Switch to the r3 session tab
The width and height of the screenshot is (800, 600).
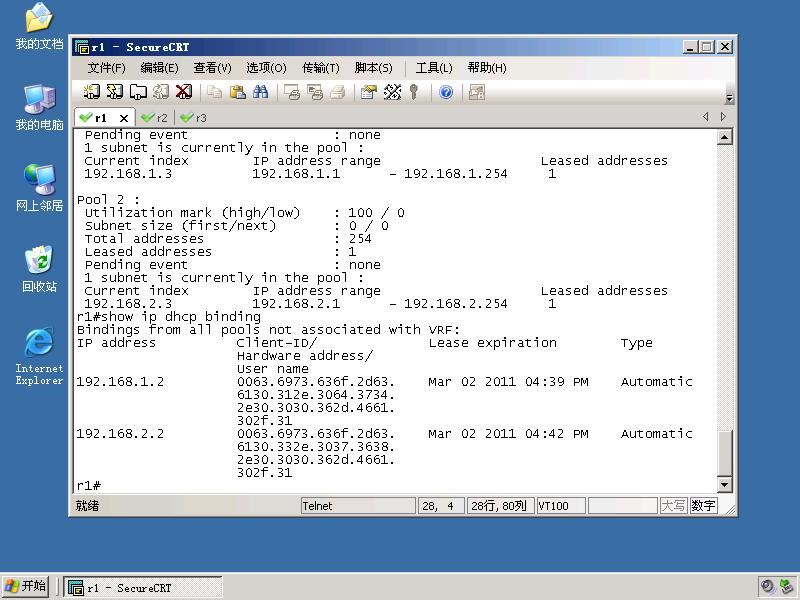[194, 118]
